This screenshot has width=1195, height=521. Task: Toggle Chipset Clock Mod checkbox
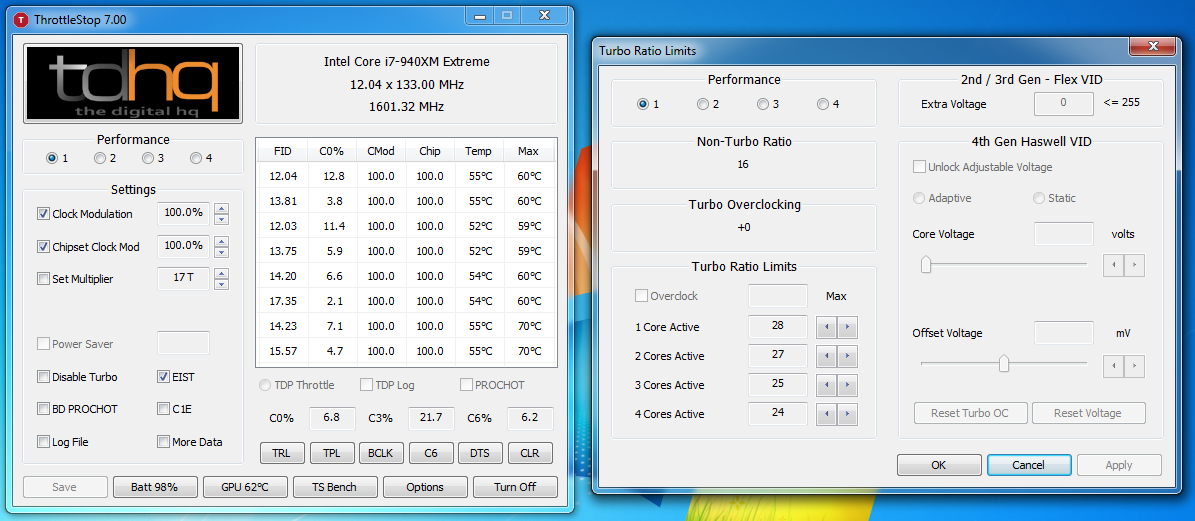pyautogui.click(x=43, y=246)
